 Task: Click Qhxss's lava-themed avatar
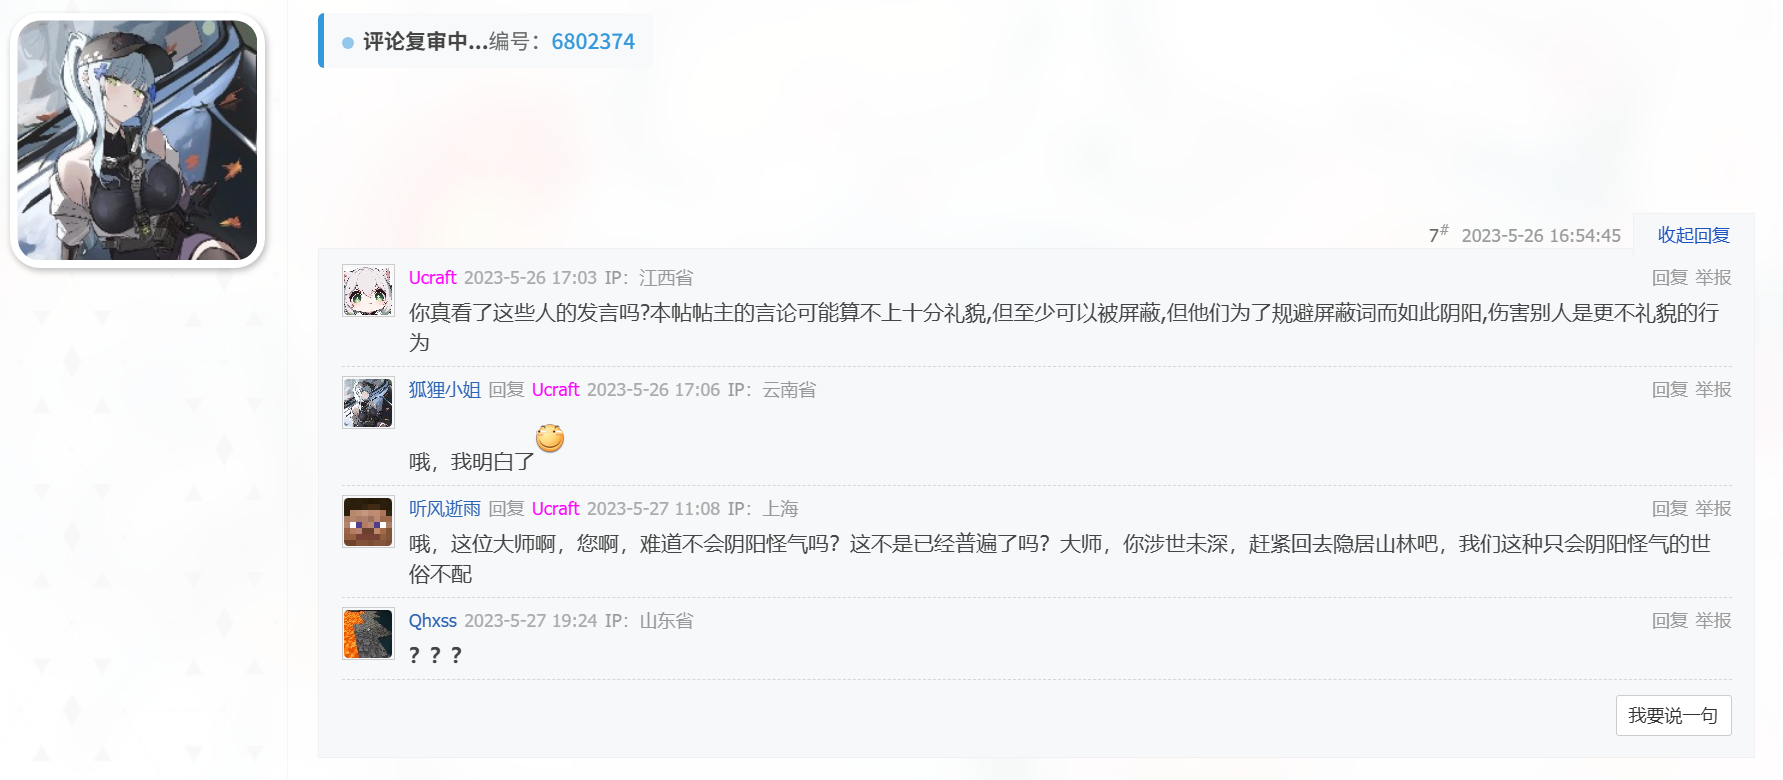click(368, 634)
